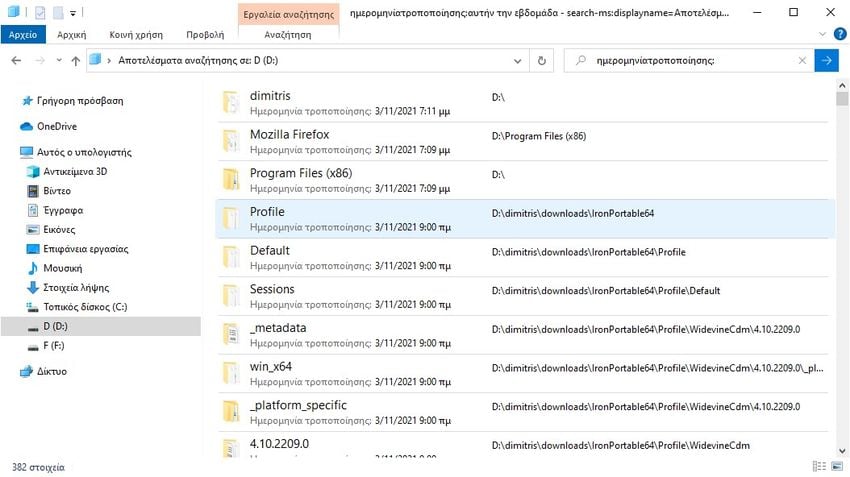Open the recent locations dropdown arrow

tap(58, 60)
